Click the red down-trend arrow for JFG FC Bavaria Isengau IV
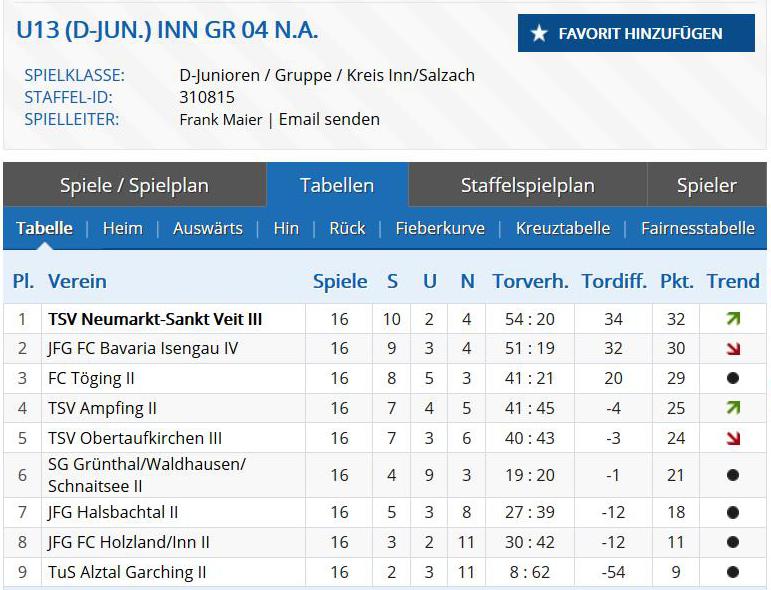The height and width of the screenshot is (590, 771). (733, 349)
